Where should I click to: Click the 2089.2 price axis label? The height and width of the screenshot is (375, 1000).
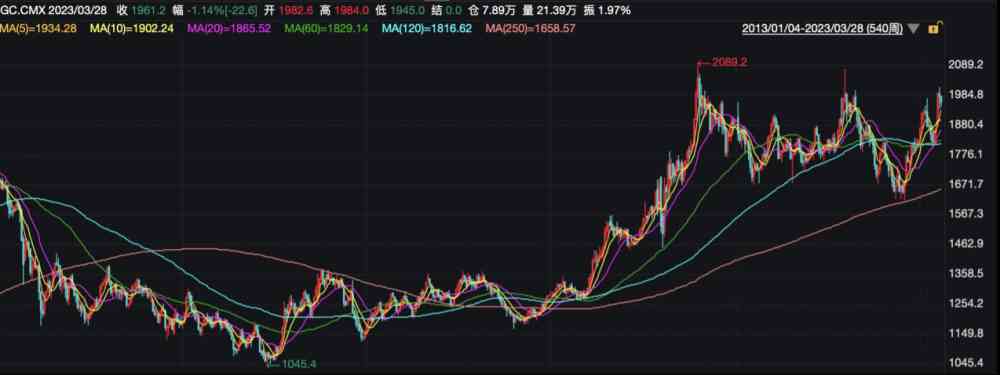coord(967,64)
